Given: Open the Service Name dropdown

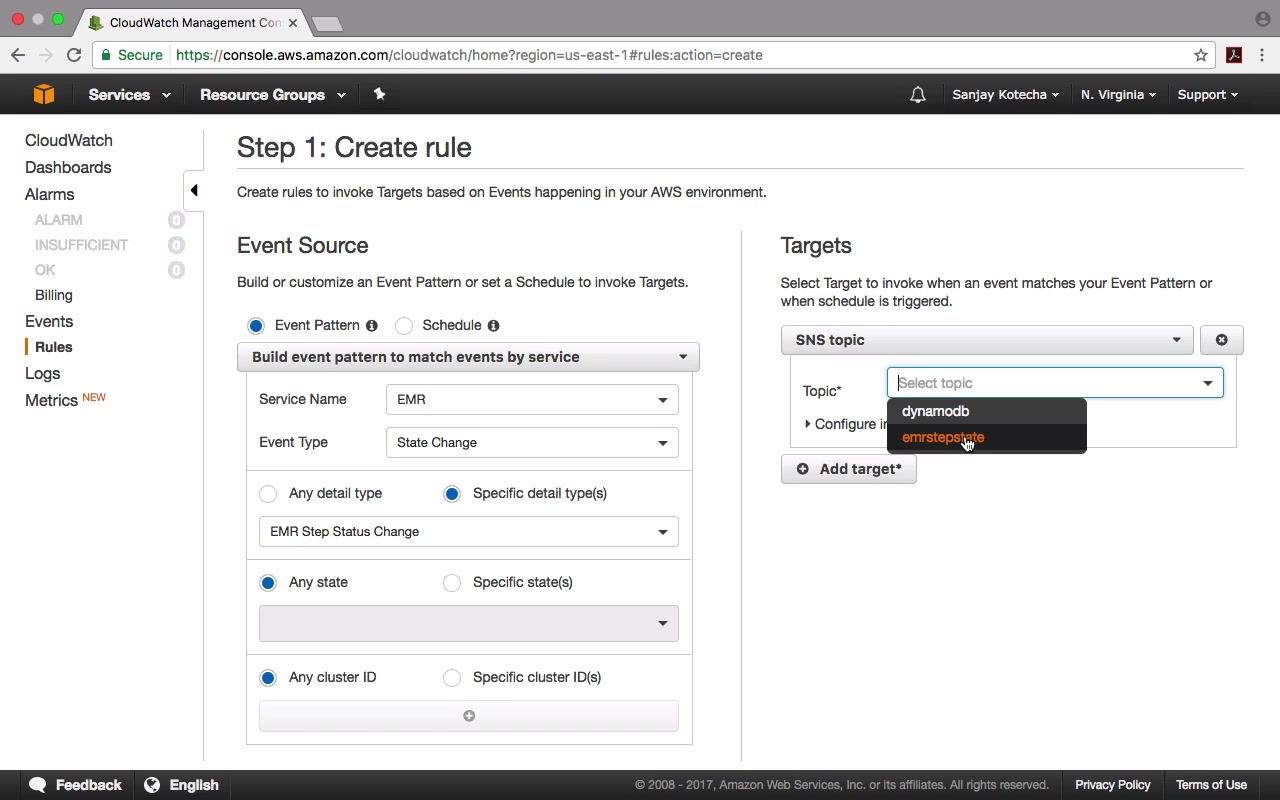Looking at the screenshot, I should [x=531, y=400].
